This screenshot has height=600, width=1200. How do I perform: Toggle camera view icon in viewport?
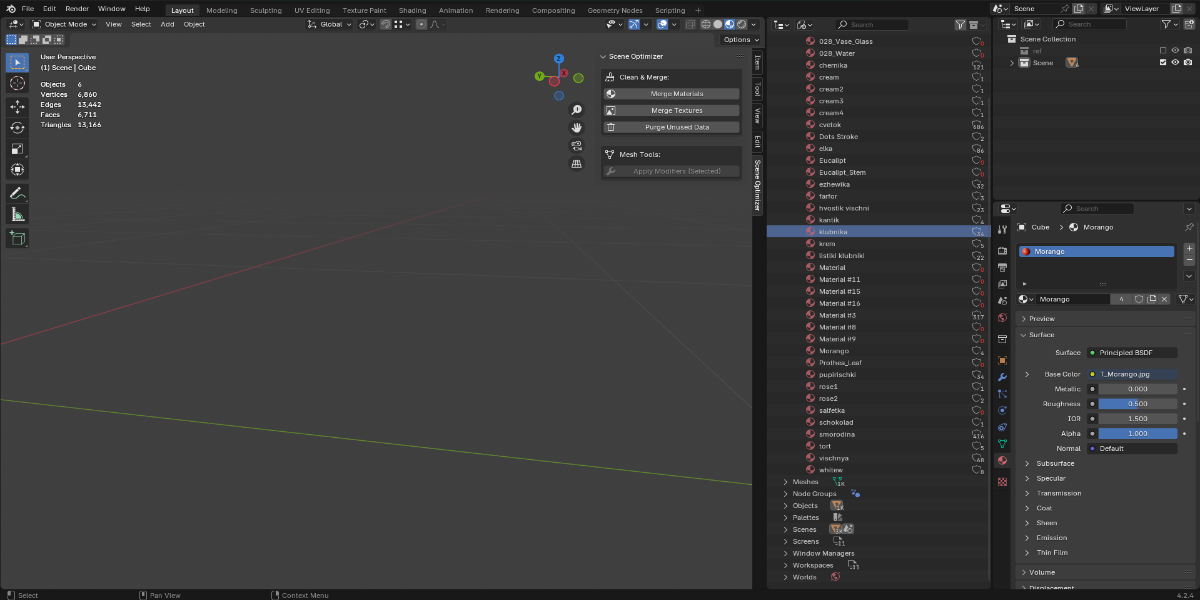coord(577,145)
